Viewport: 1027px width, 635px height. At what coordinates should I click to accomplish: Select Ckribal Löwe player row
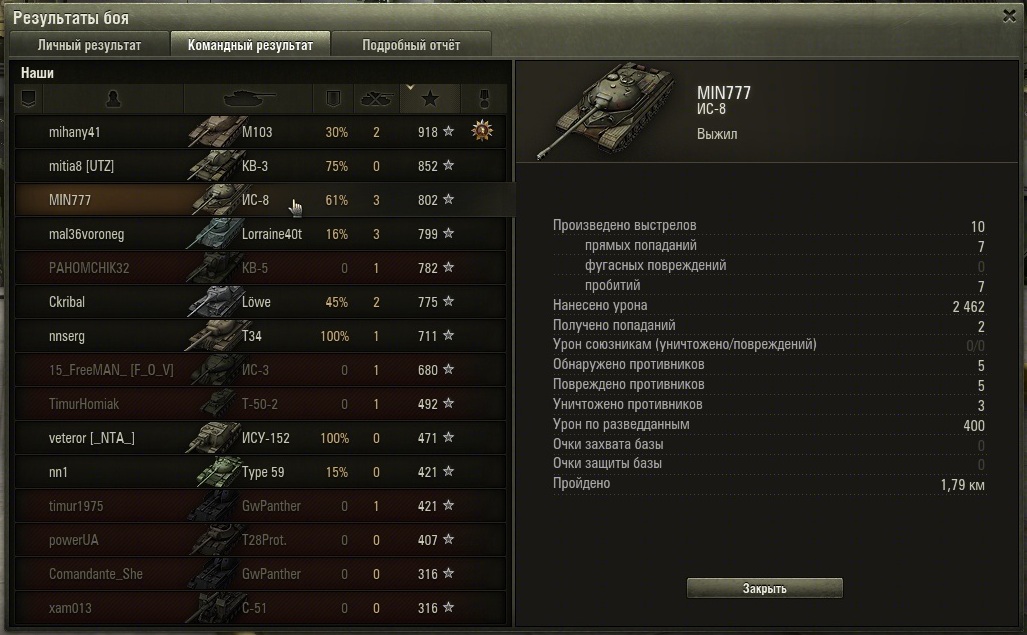[261, 302]
